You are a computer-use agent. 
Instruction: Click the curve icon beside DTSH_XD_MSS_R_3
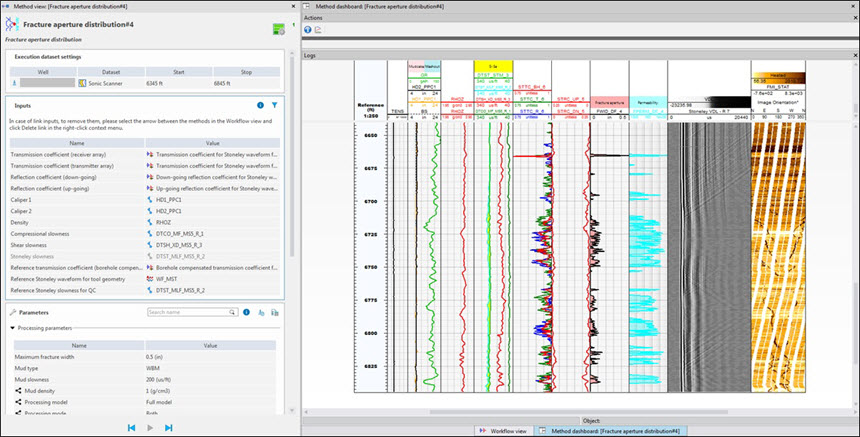tap(150, 245)
